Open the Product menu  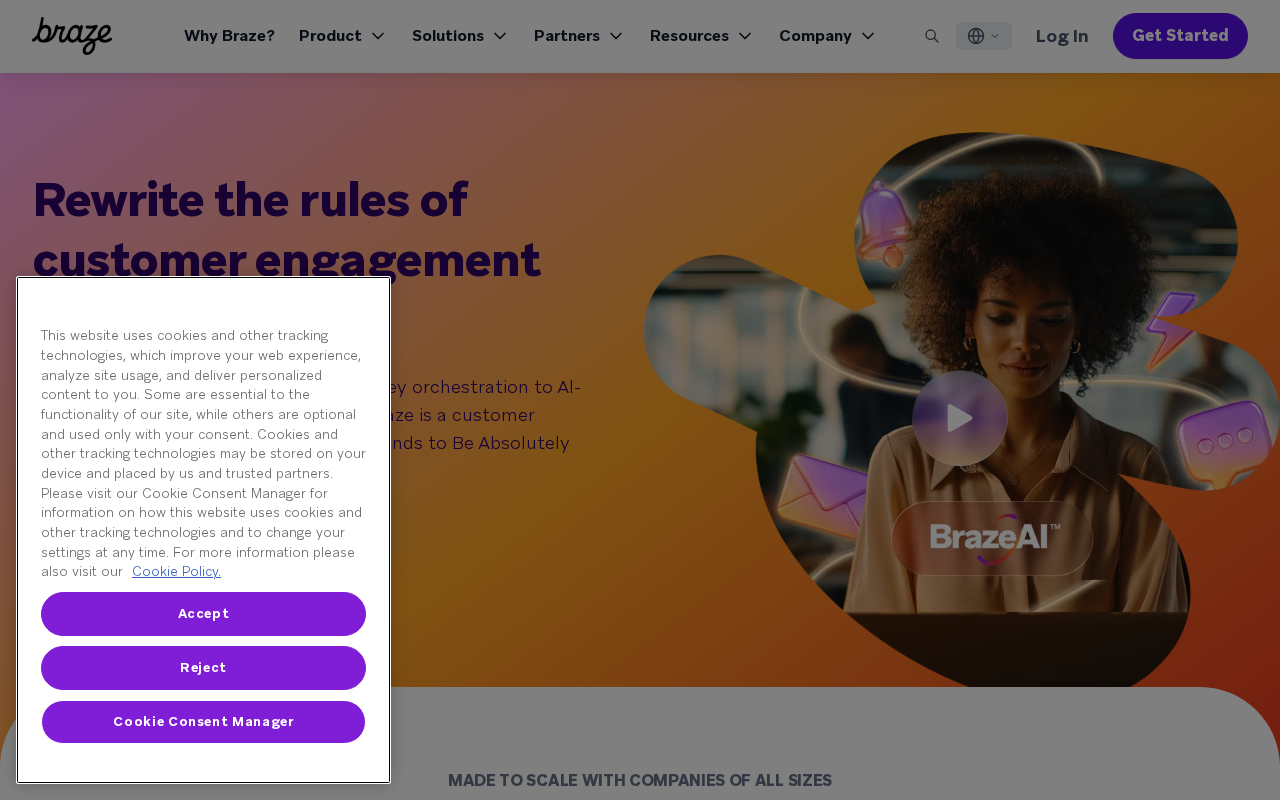click(342, 36)
